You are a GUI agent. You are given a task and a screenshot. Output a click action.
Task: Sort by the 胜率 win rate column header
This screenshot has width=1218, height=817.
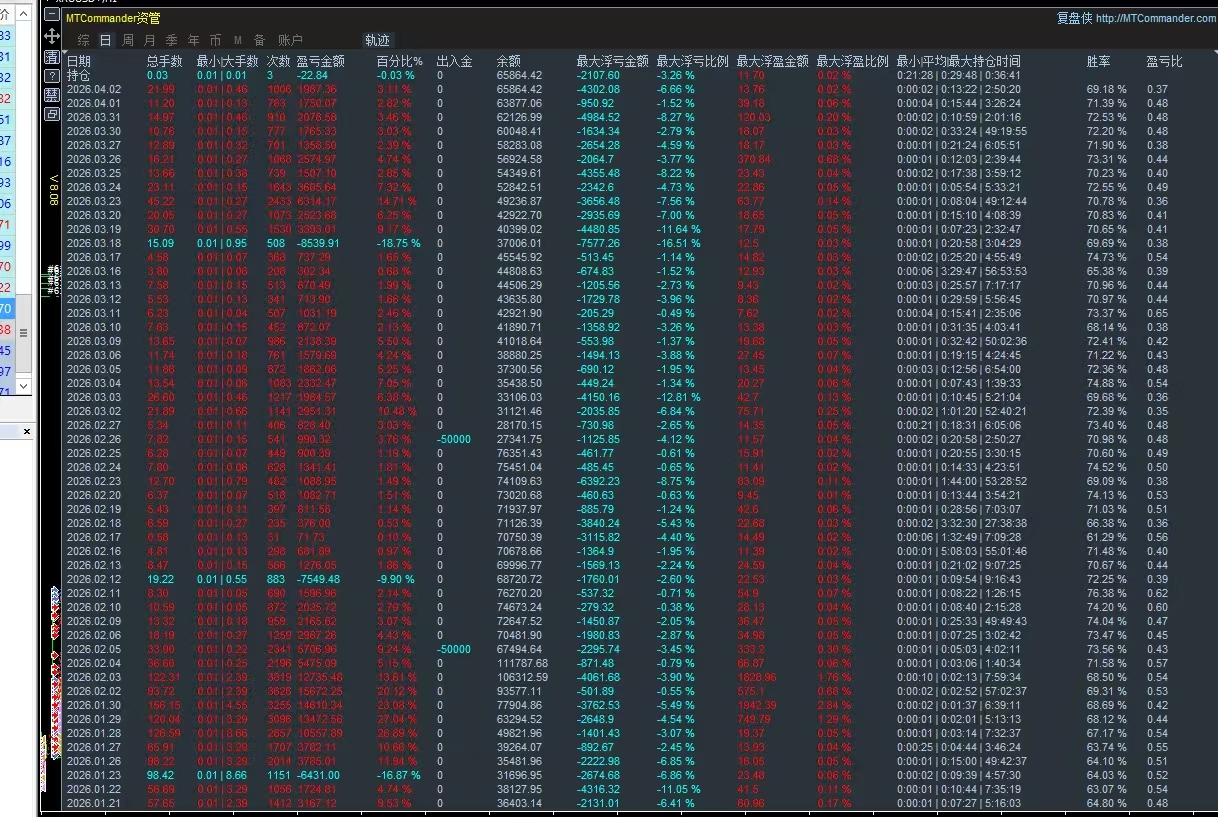tap(1098, 62)
